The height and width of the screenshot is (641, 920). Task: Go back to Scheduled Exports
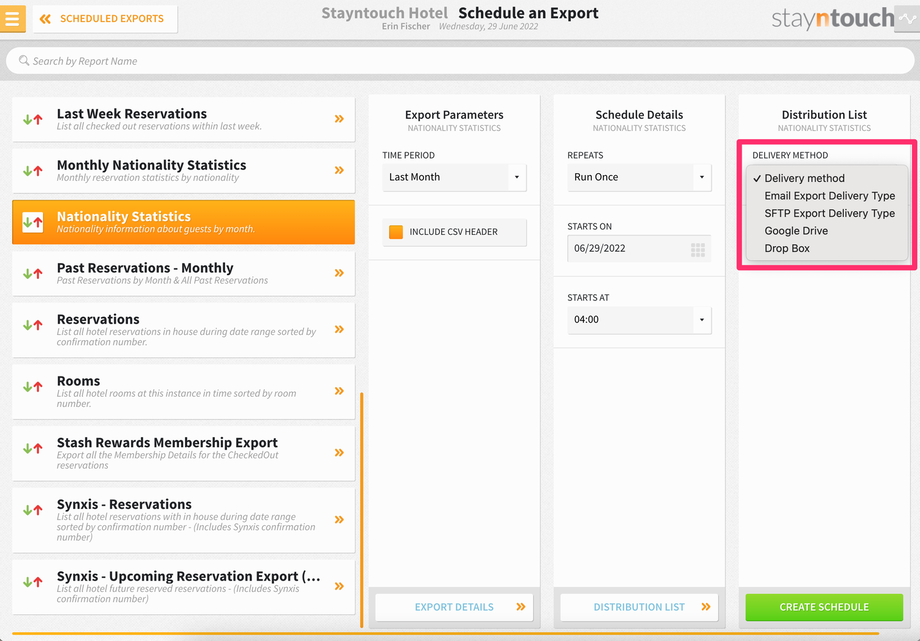tap(105, 19)
